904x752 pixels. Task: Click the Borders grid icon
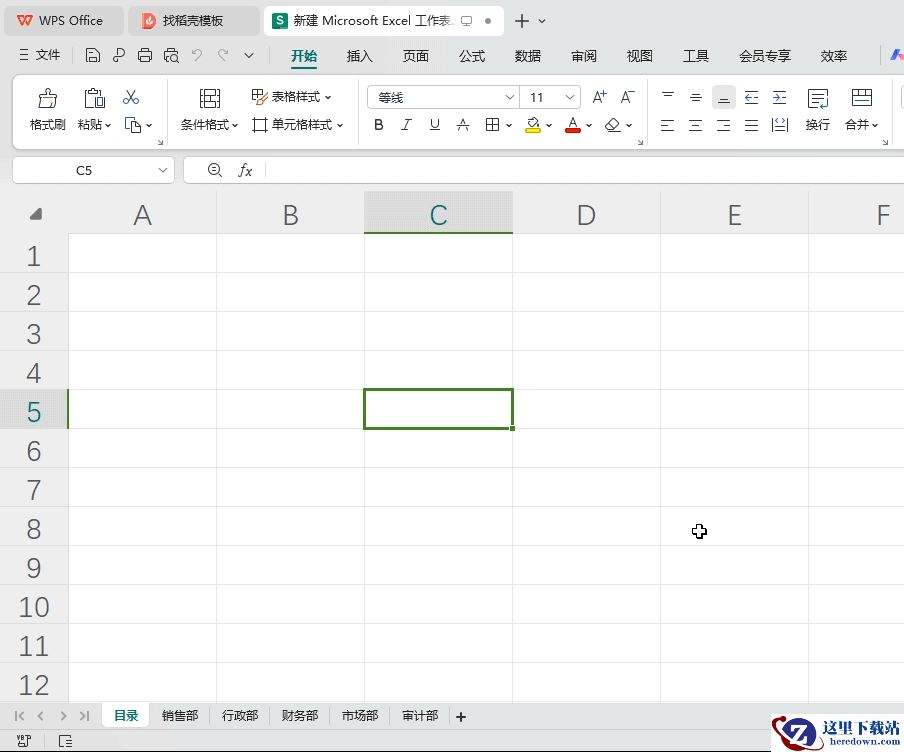coord(492,125)
